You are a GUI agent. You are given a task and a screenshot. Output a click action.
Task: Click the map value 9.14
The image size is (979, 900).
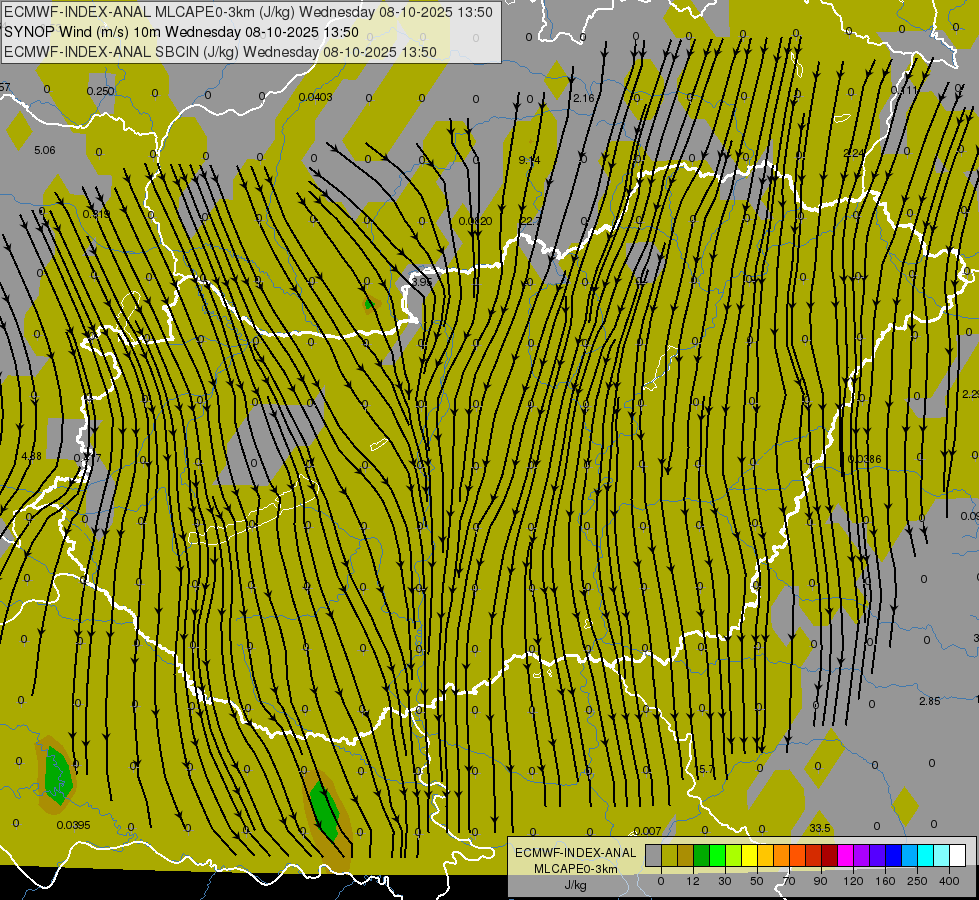pos(529,160)
